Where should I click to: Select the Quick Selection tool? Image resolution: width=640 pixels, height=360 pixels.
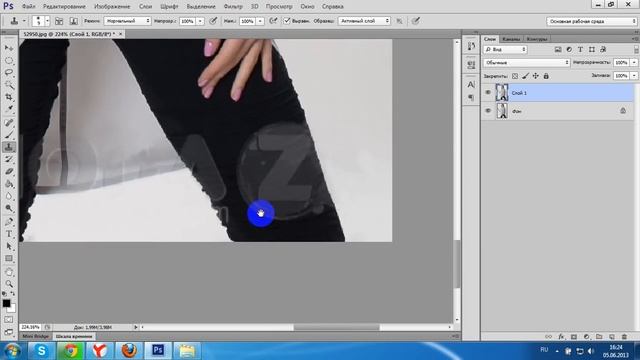click(9, 85)
